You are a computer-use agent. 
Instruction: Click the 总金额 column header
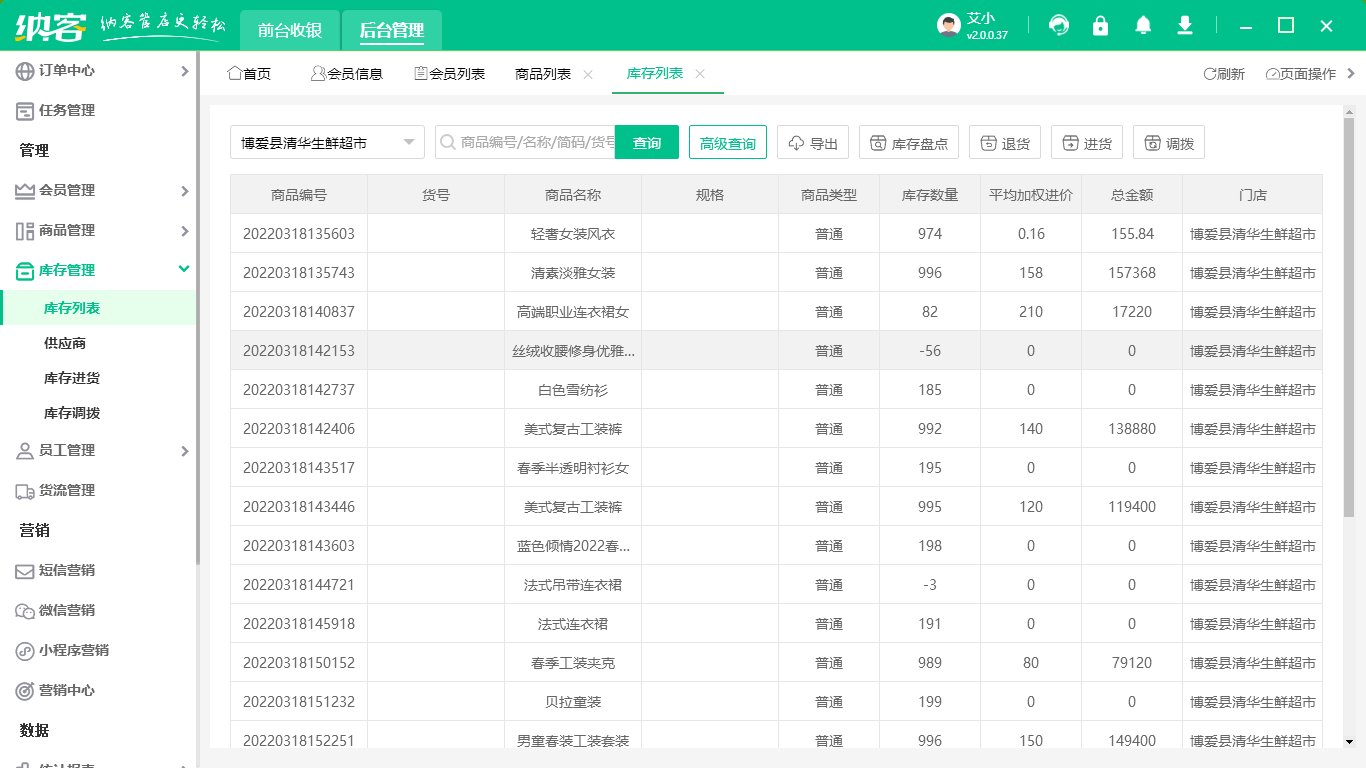[1132, 195]
